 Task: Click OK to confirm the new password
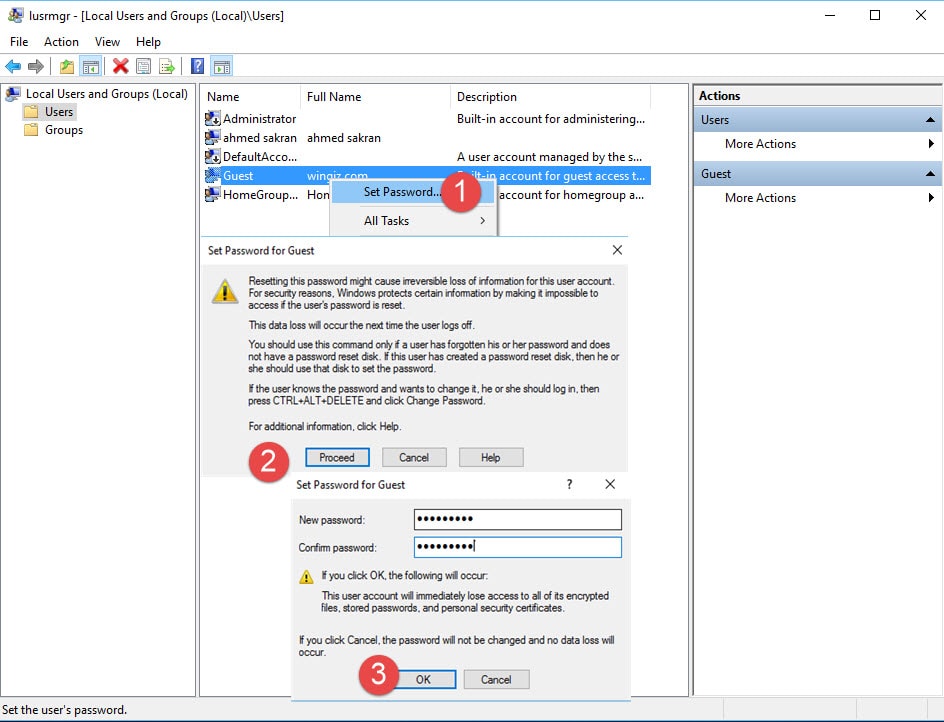coord(423,679)
